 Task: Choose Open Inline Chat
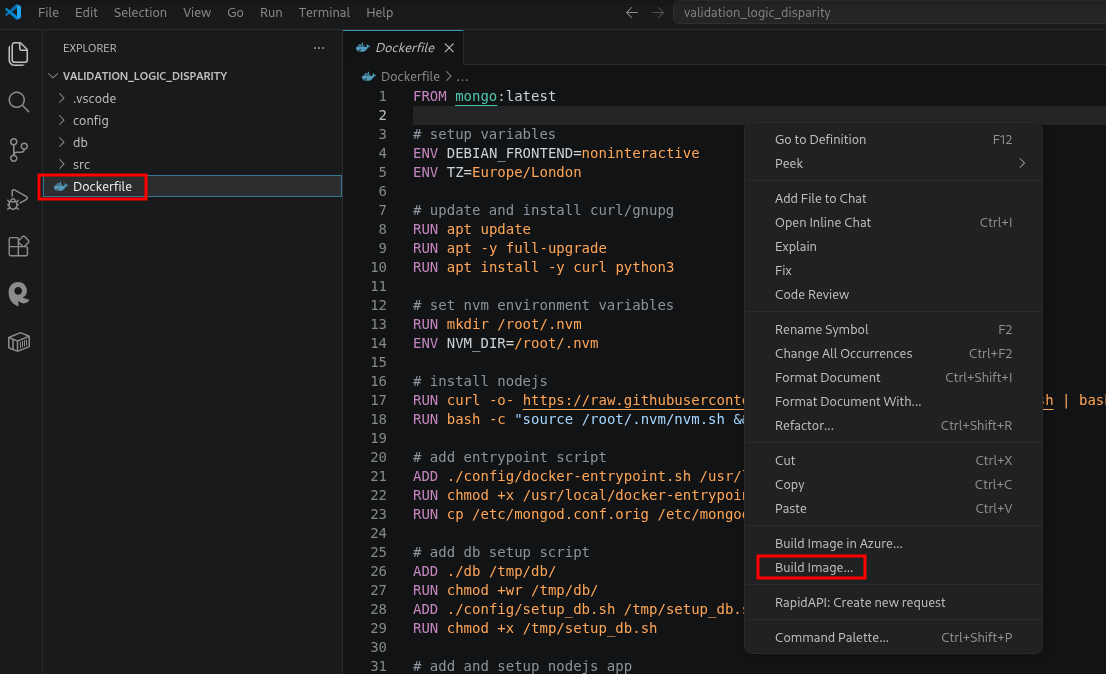[x=893, y=223]
